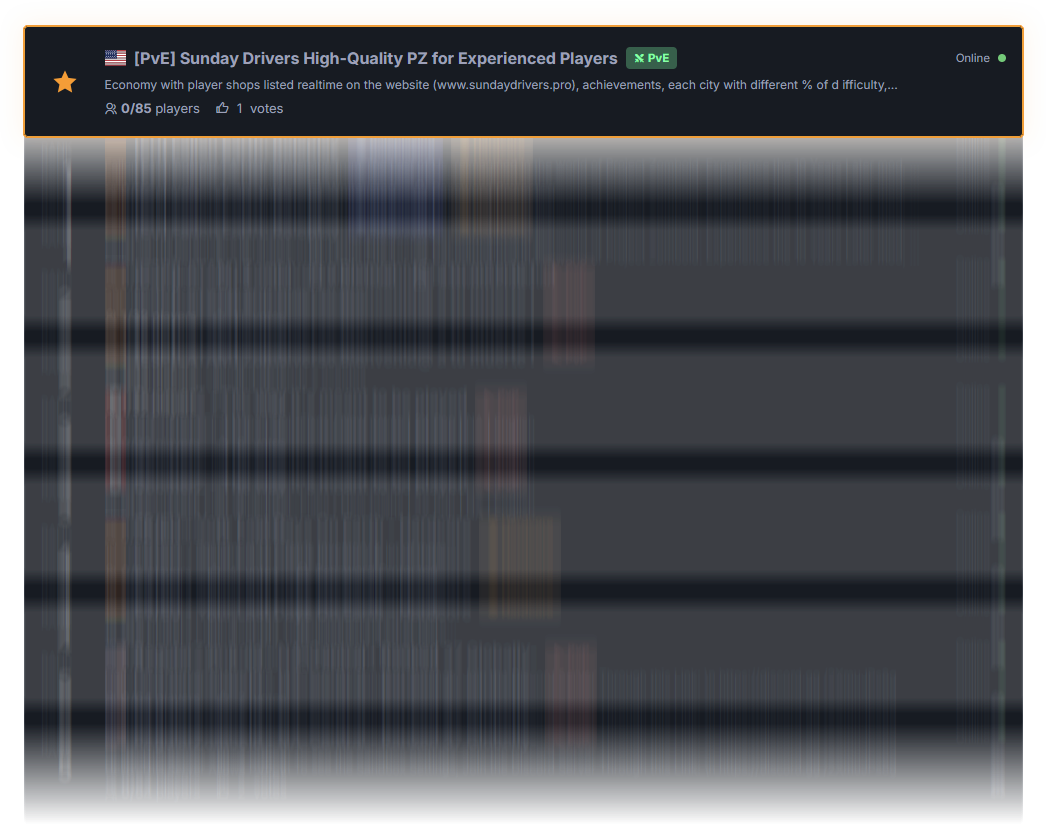Viewport: 1046px width, 840px height.
Task: Click the "players" word beside 0/85
Action: coord(177,108)
